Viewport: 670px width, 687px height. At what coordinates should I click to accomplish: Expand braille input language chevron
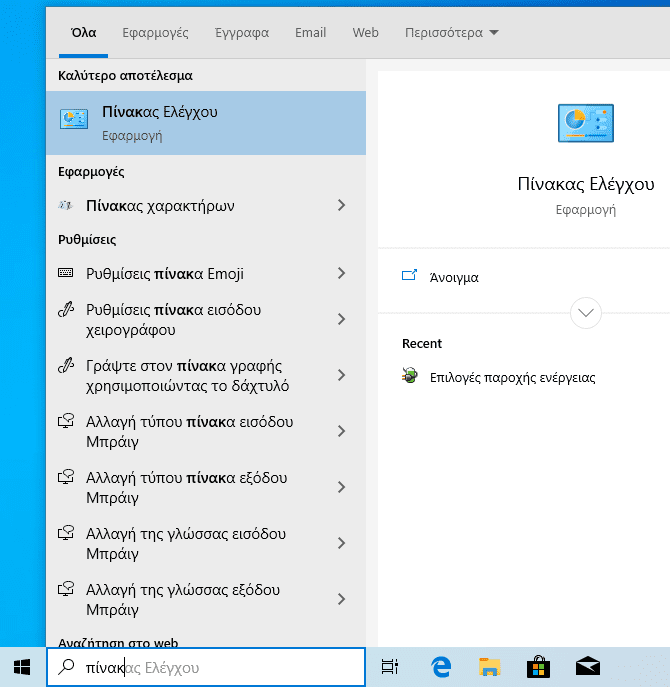[341, 543]
